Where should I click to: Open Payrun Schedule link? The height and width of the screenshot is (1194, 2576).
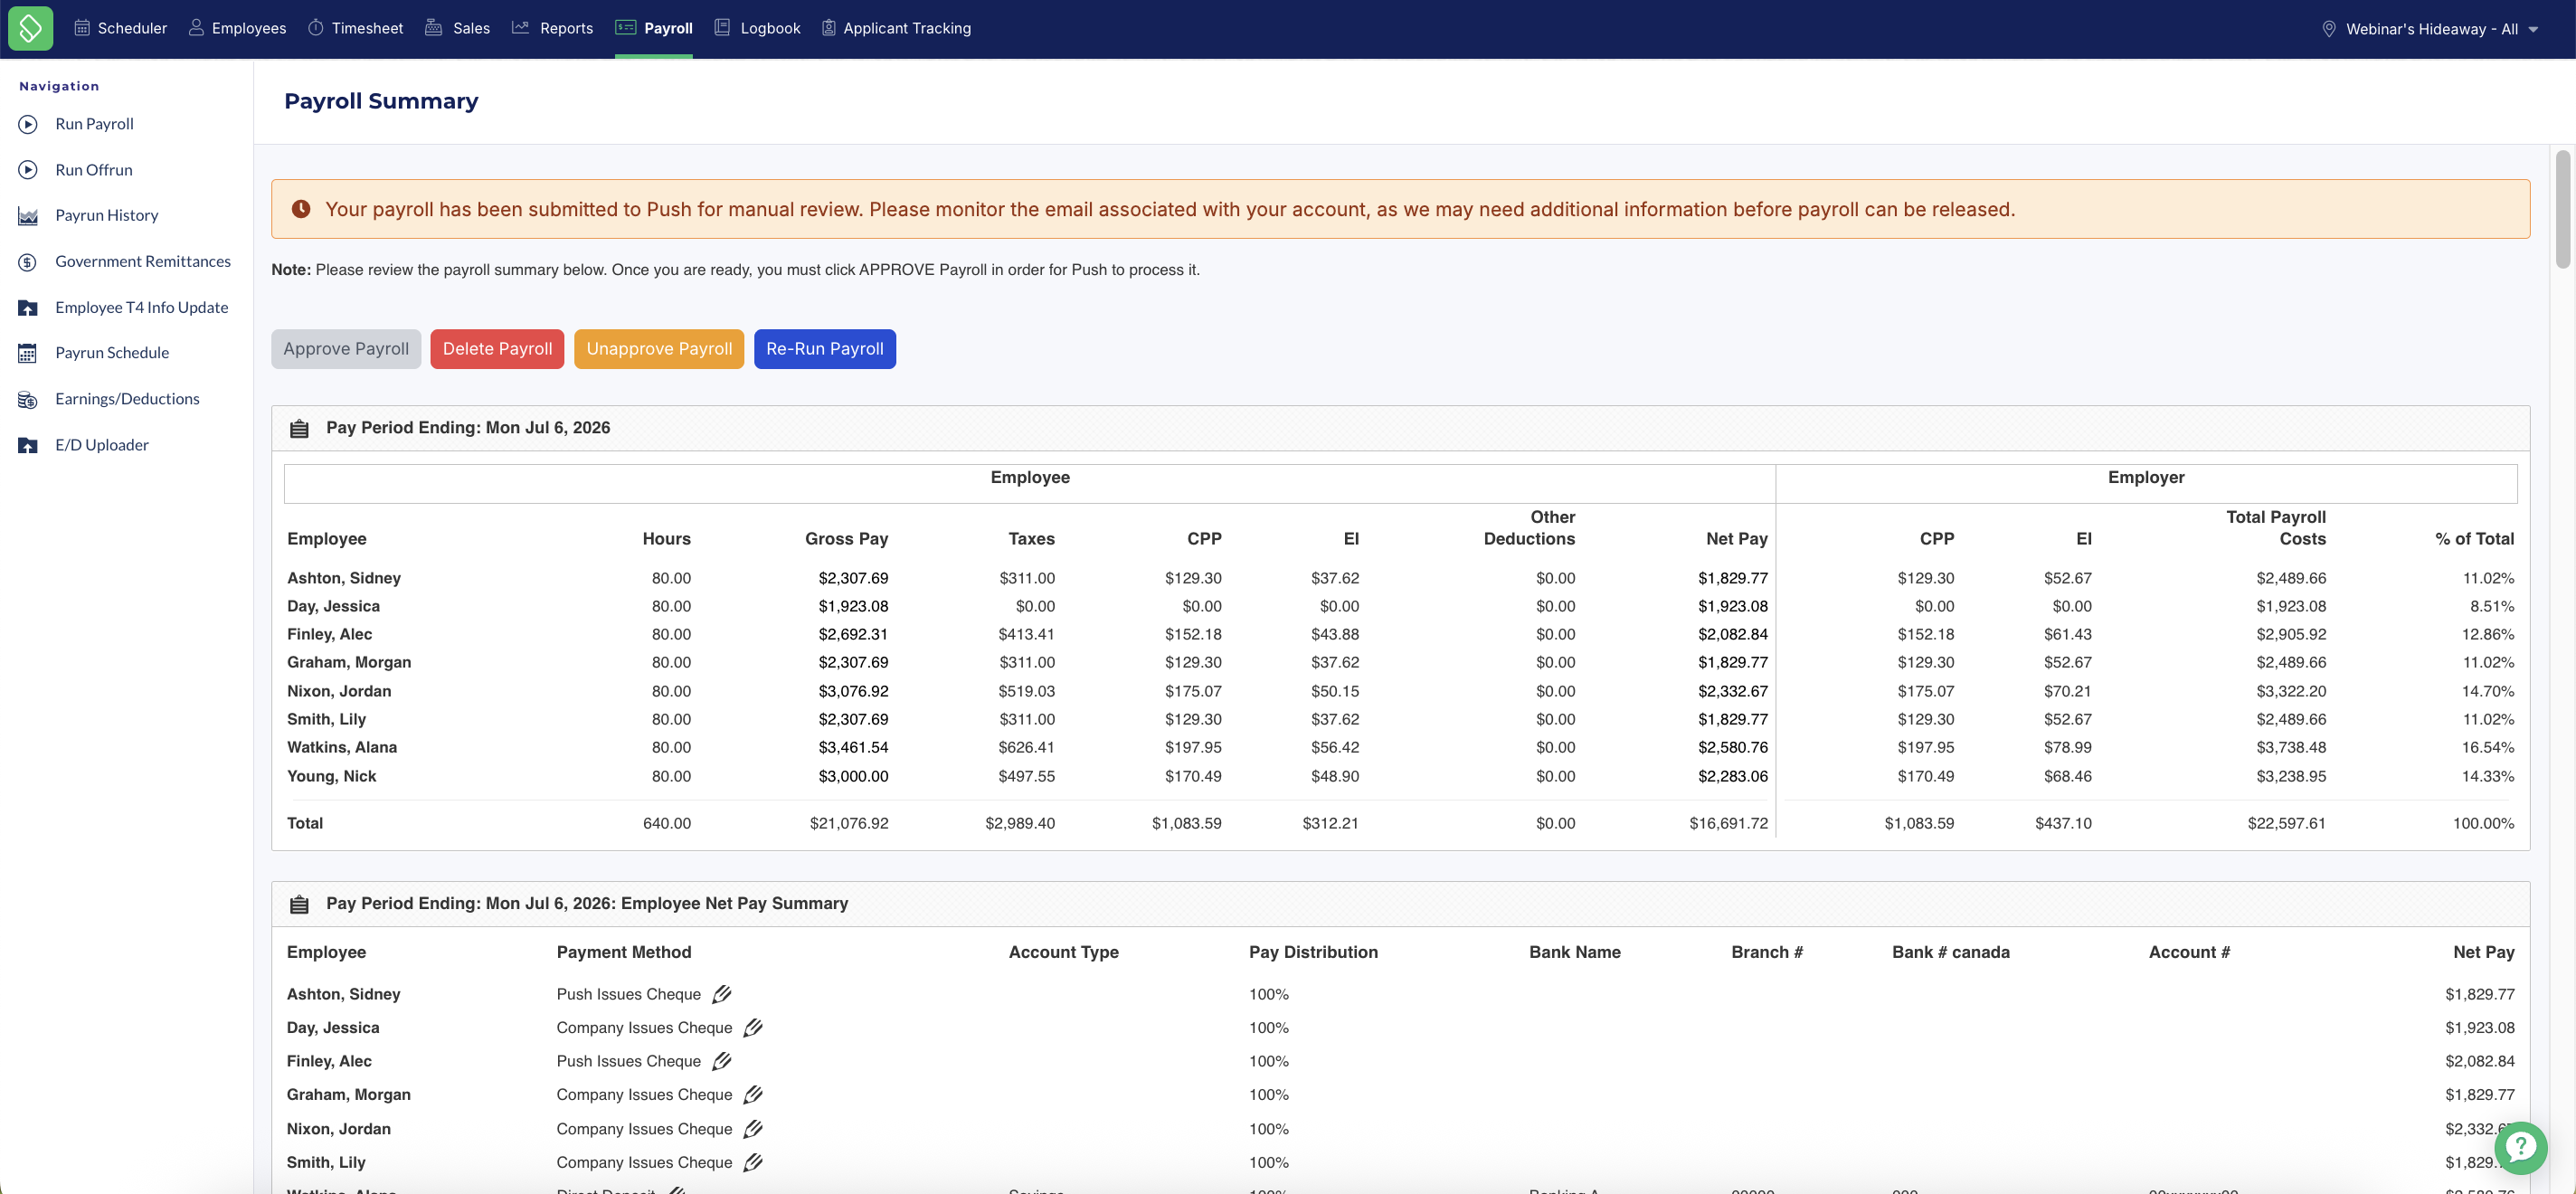(112, 353)
